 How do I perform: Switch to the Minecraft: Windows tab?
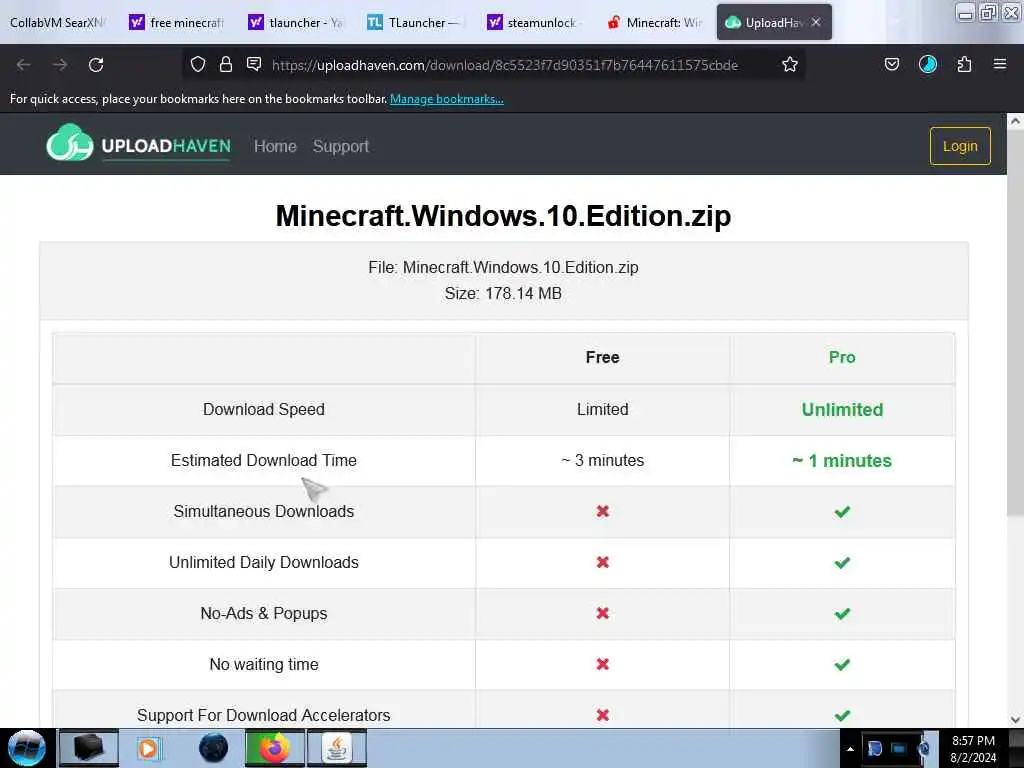tap(655, 23)
